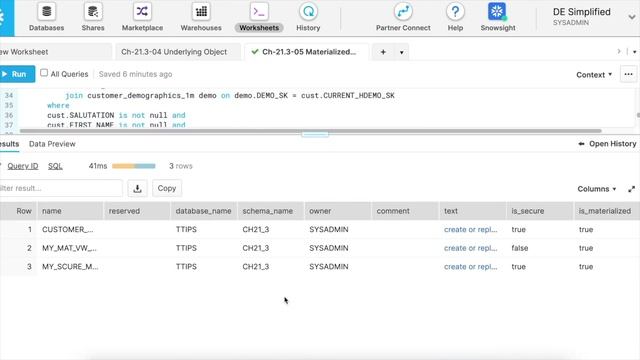Sort by the schema_name column header
This screenshot has height=360, width=640.
point(271,211)
